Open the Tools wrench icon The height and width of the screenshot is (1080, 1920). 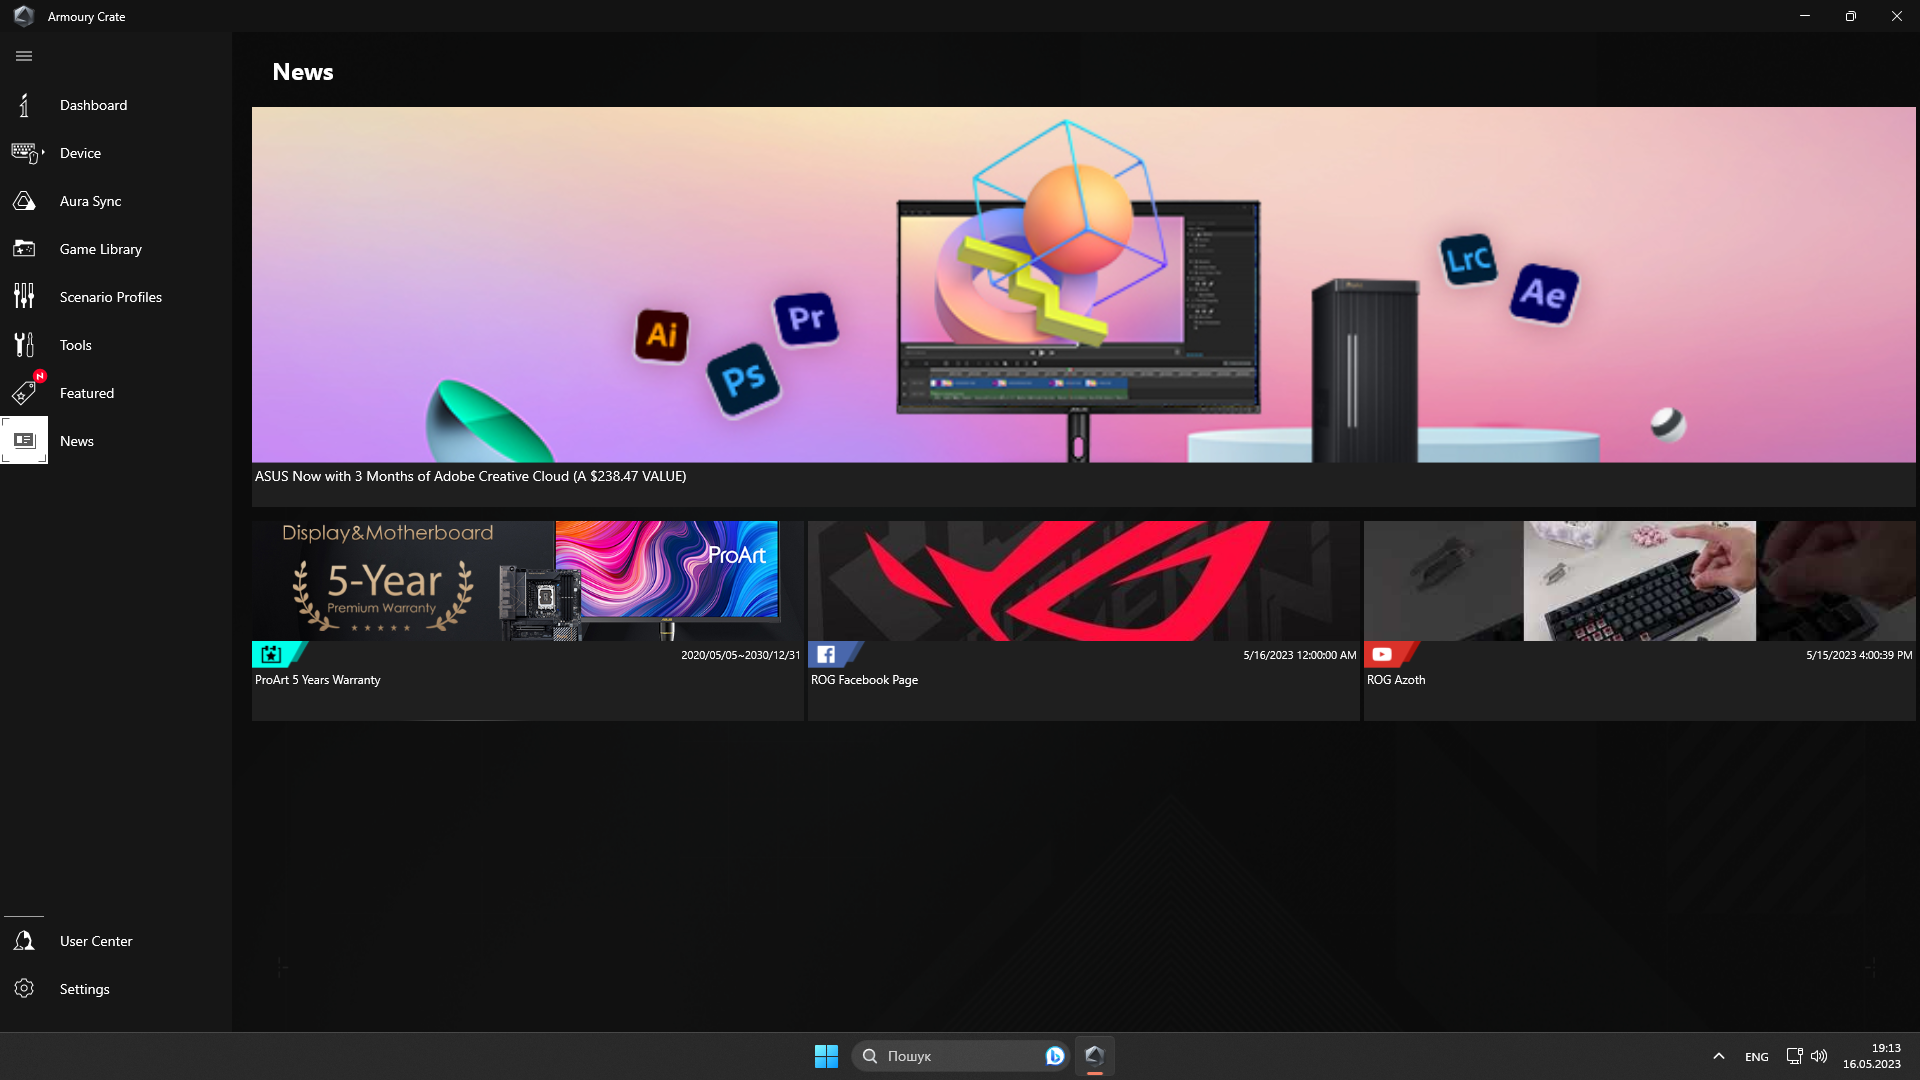[24, 345]
